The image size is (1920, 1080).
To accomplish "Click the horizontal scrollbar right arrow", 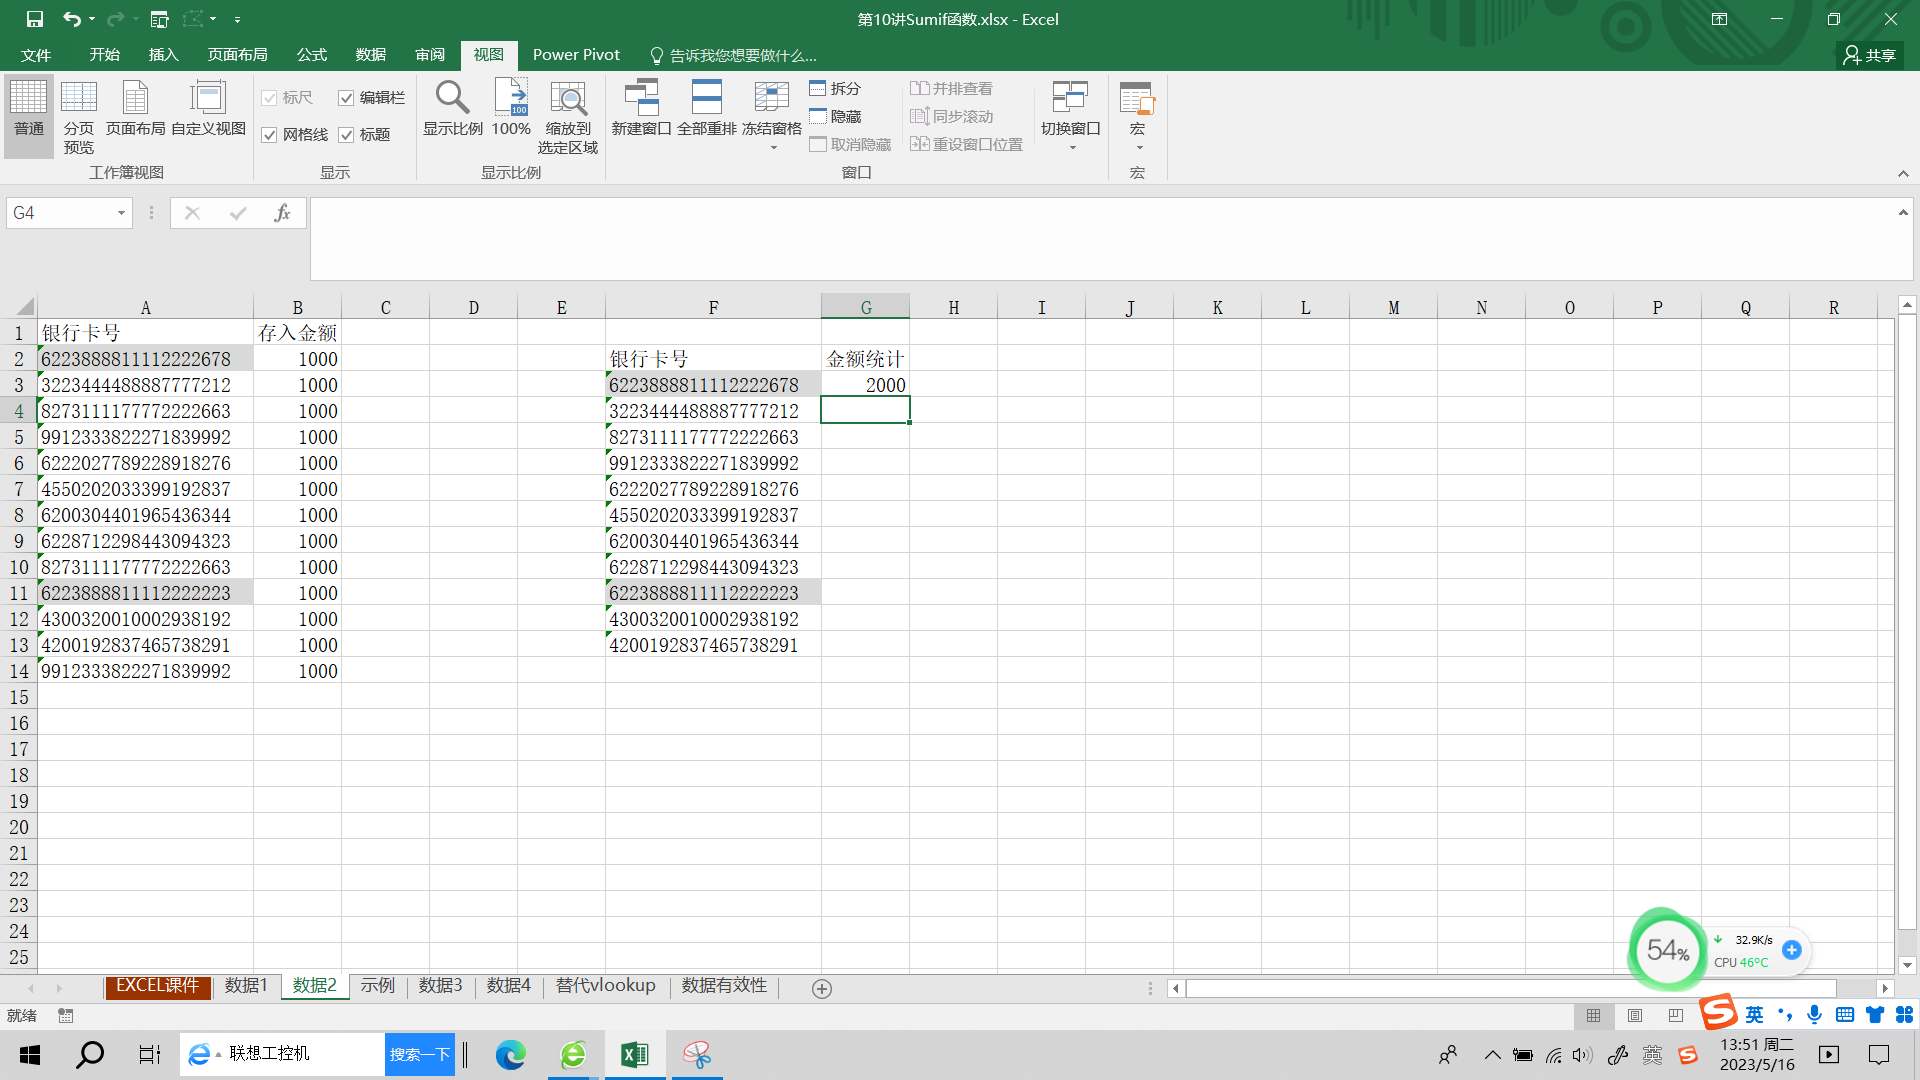I will [x=1884, y=988].
